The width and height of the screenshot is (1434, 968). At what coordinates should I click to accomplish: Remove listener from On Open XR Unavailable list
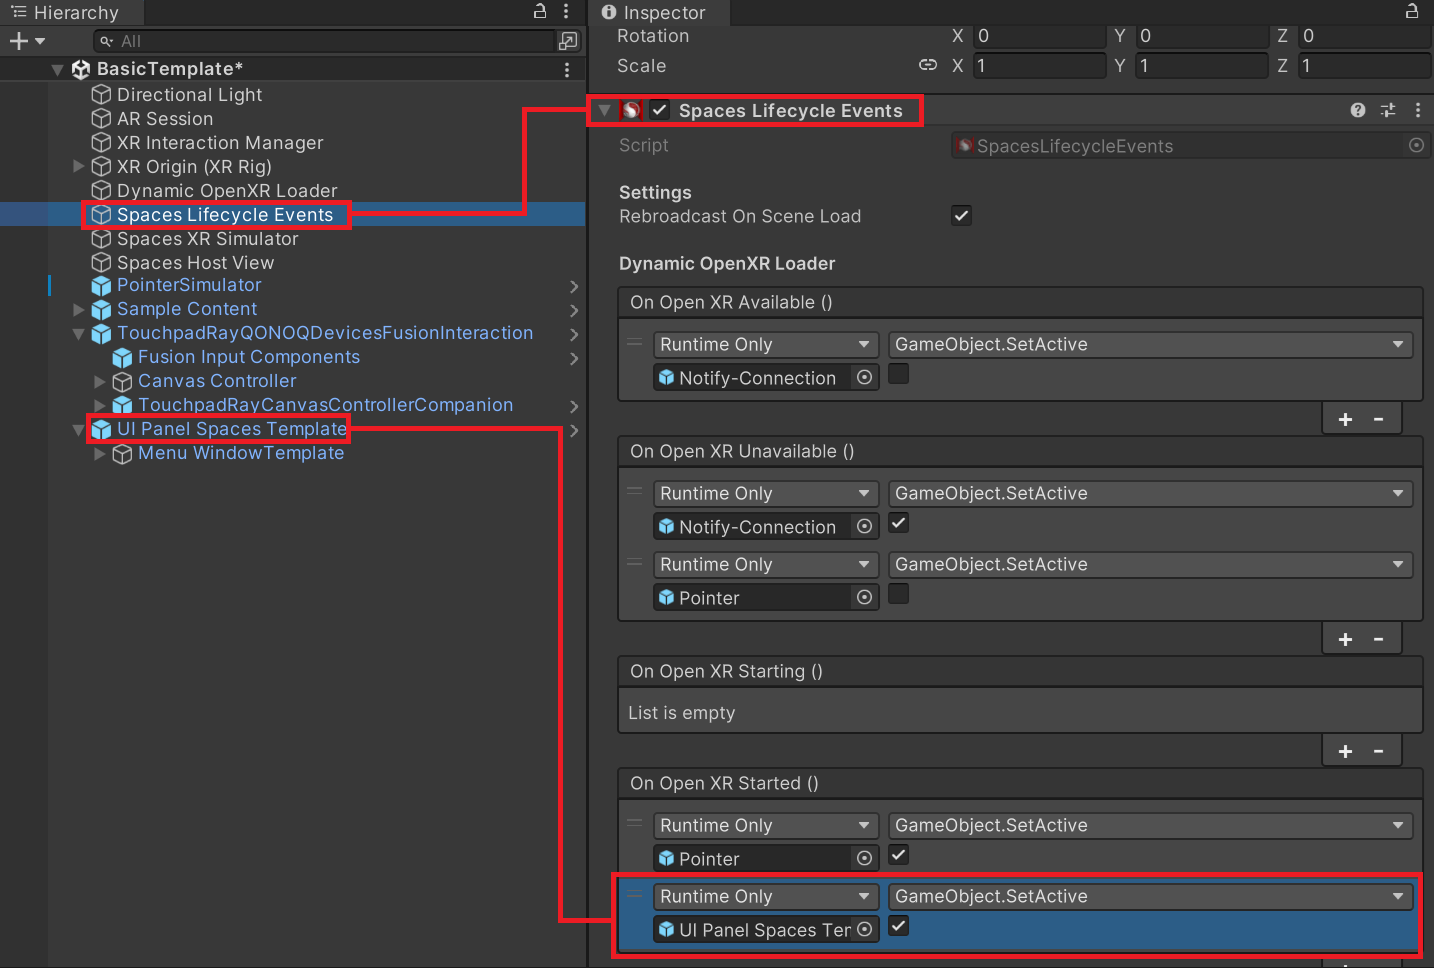click(x=1379, y=639)
